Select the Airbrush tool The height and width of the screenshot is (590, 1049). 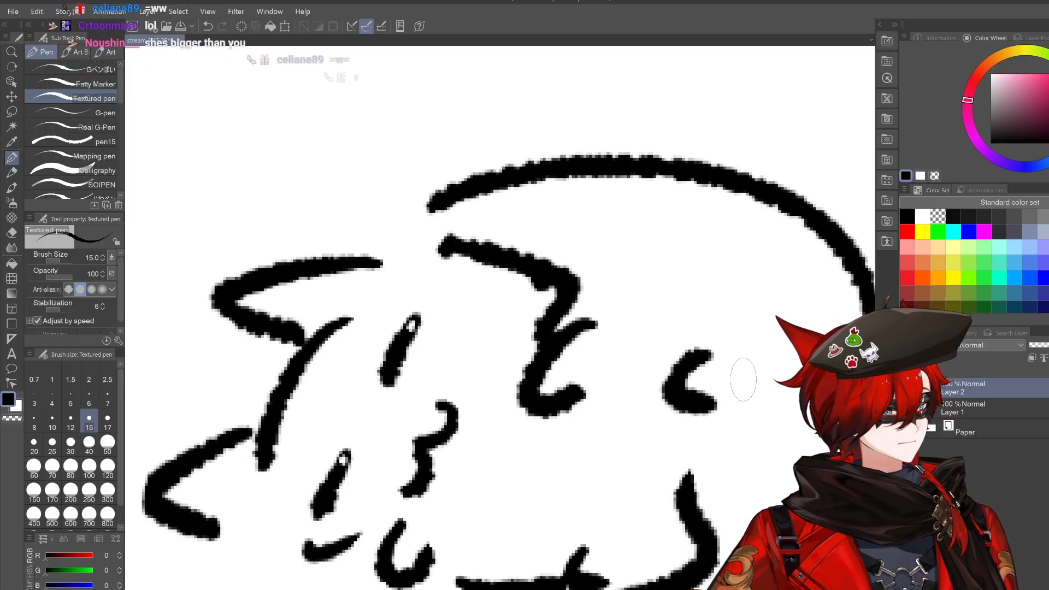(11, 203)
